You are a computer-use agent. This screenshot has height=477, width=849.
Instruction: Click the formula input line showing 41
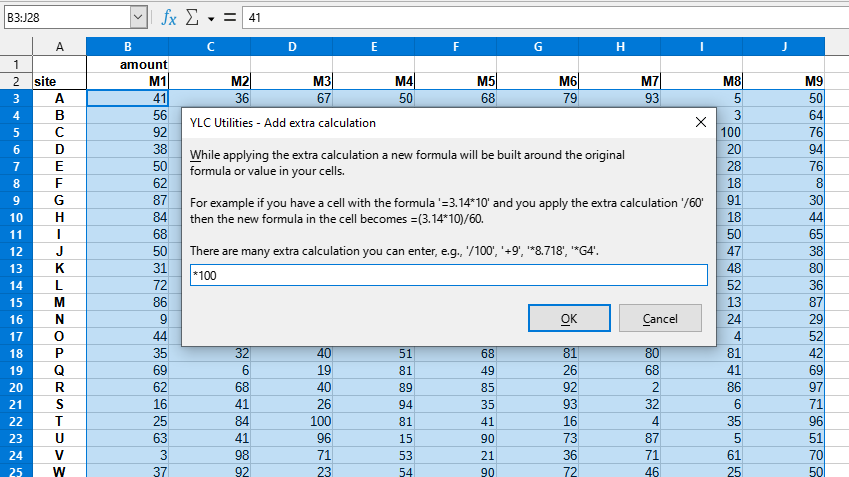[x=546, y=18]
